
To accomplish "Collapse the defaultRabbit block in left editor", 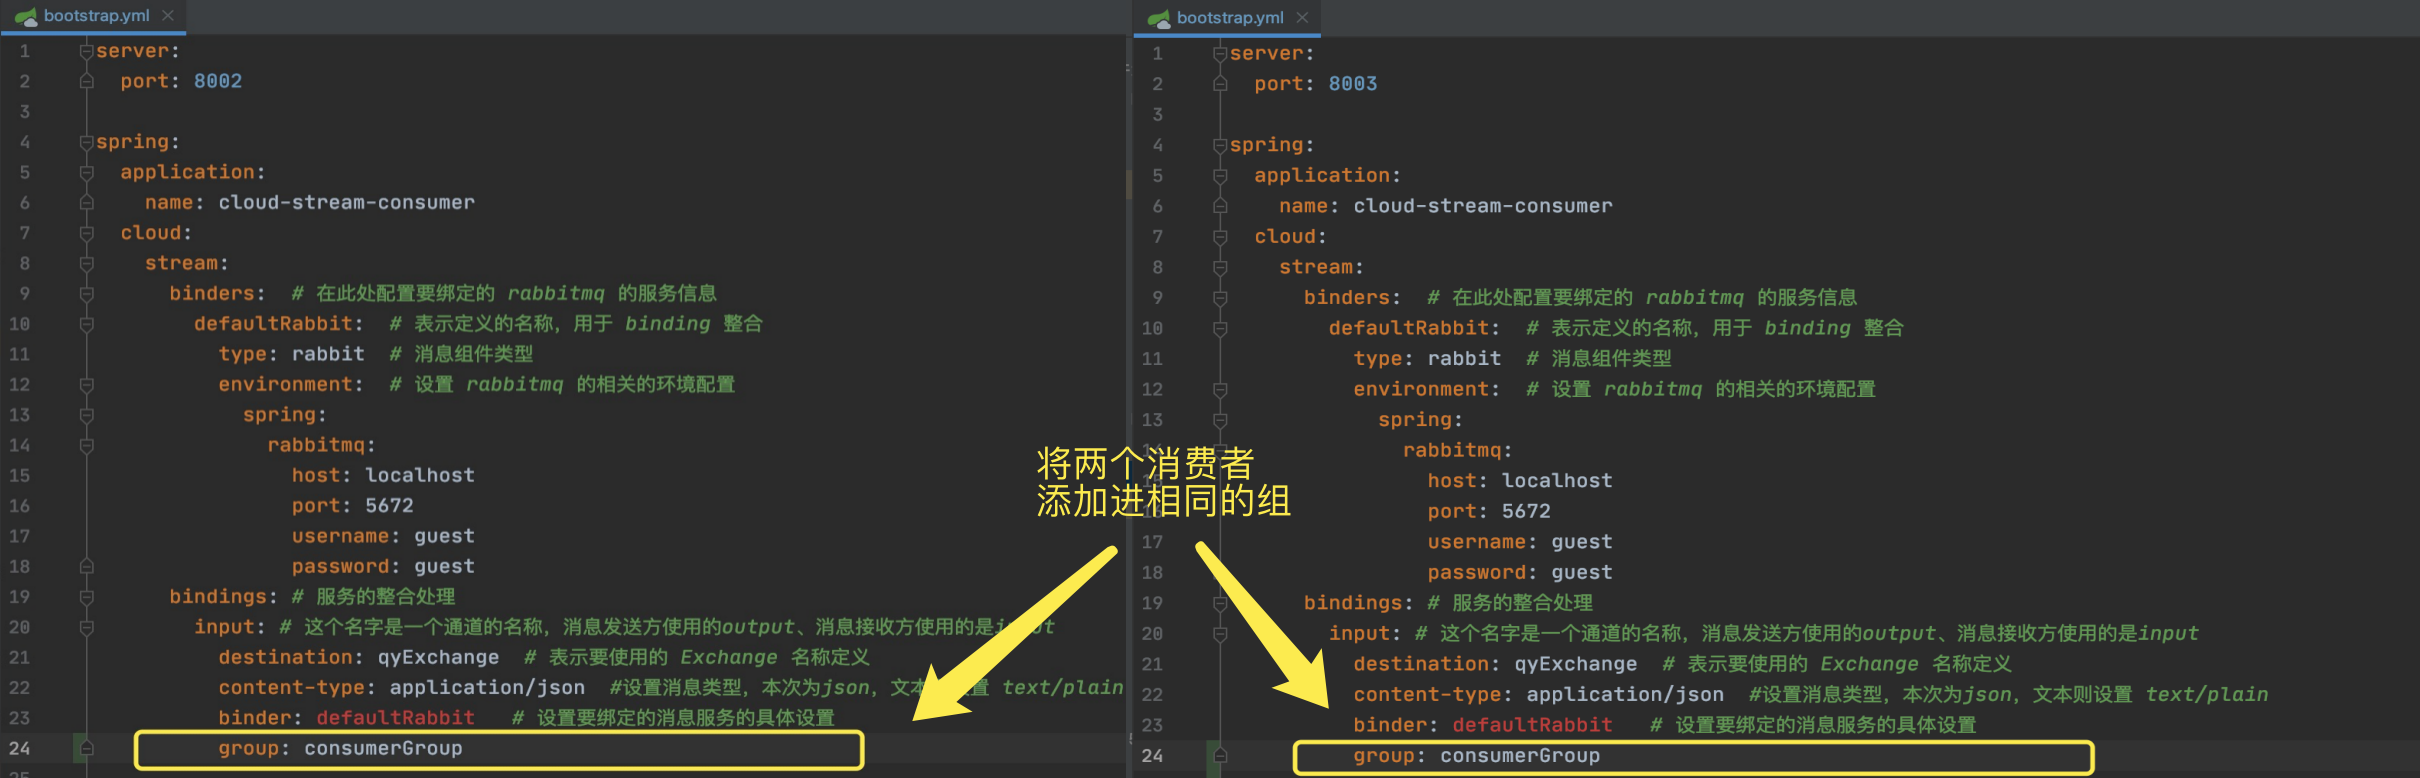I will tap(87, 324).
